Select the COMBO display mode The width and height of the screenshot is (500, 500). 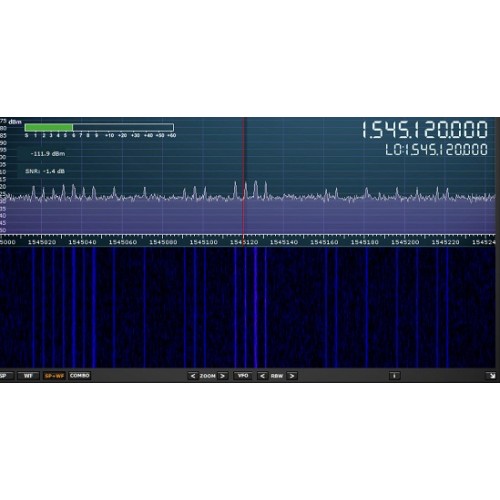point(80,376)
